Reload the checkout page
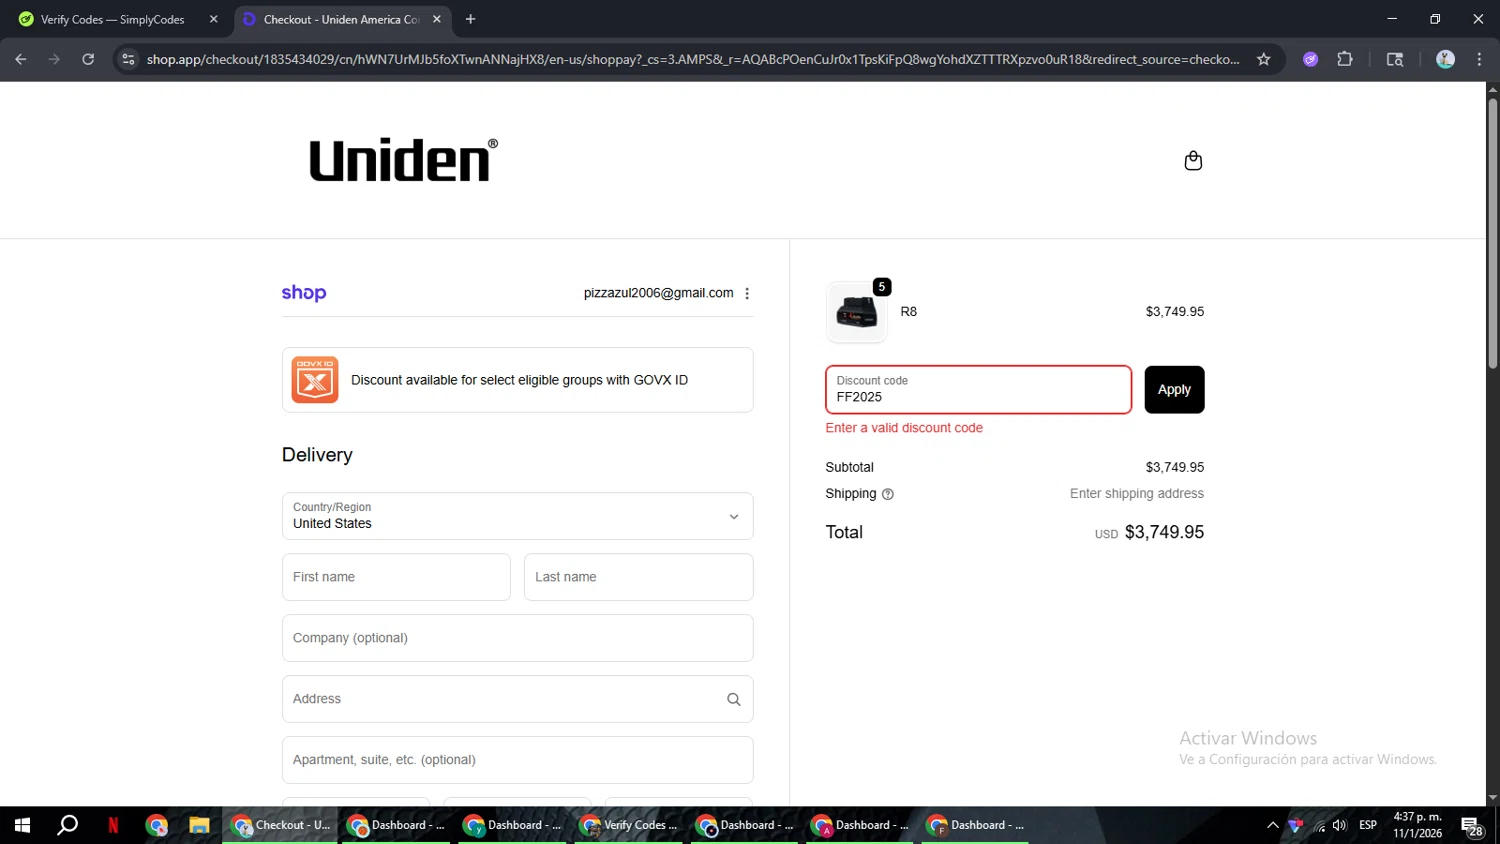This screenshot has width=1500, height=844. pyautogui.click(x=88, y=59)
